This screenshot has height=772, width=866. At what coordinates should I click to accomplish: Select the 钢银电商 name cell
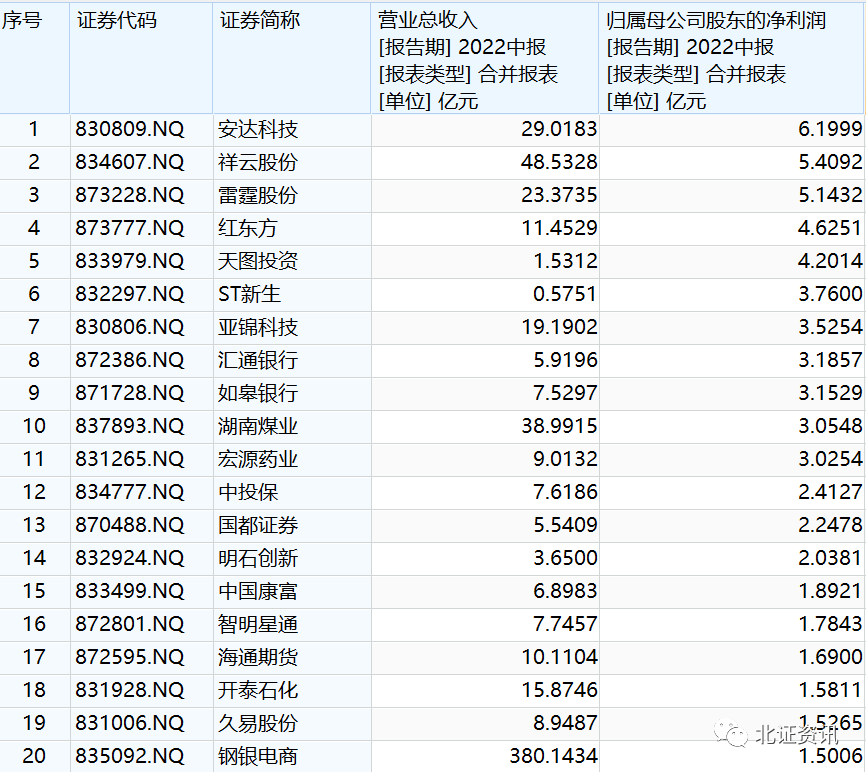pos(258,757)
